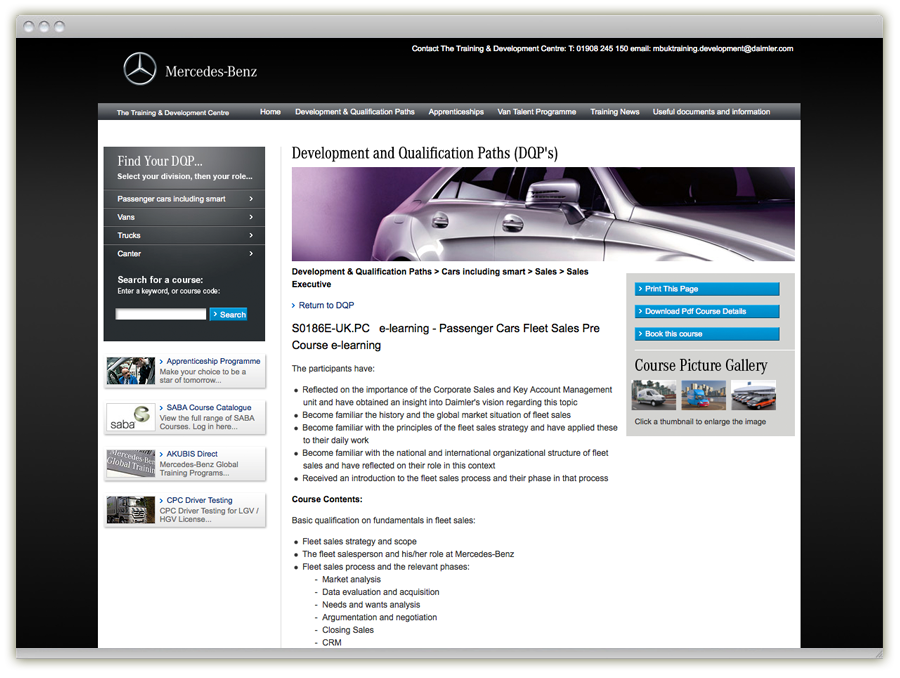Viewport: 900px width, 678px height.
Task: Go to Van Talent Programme menu
Action: click(x=537, y=112)
